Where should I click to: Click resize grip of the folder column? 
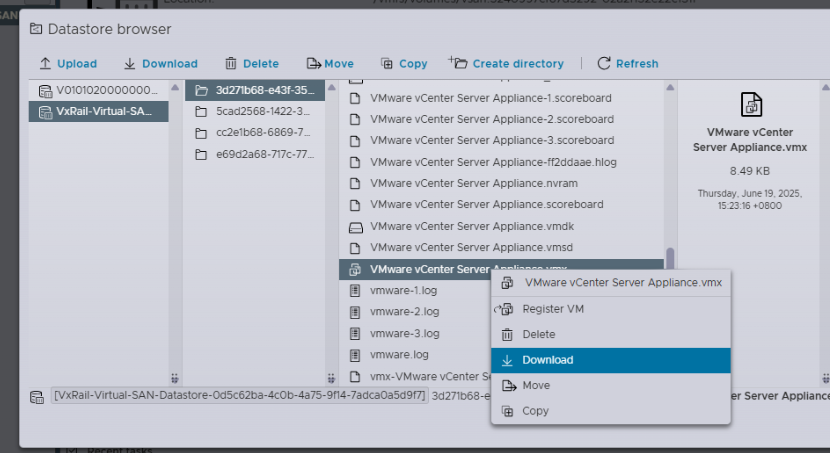331,378
